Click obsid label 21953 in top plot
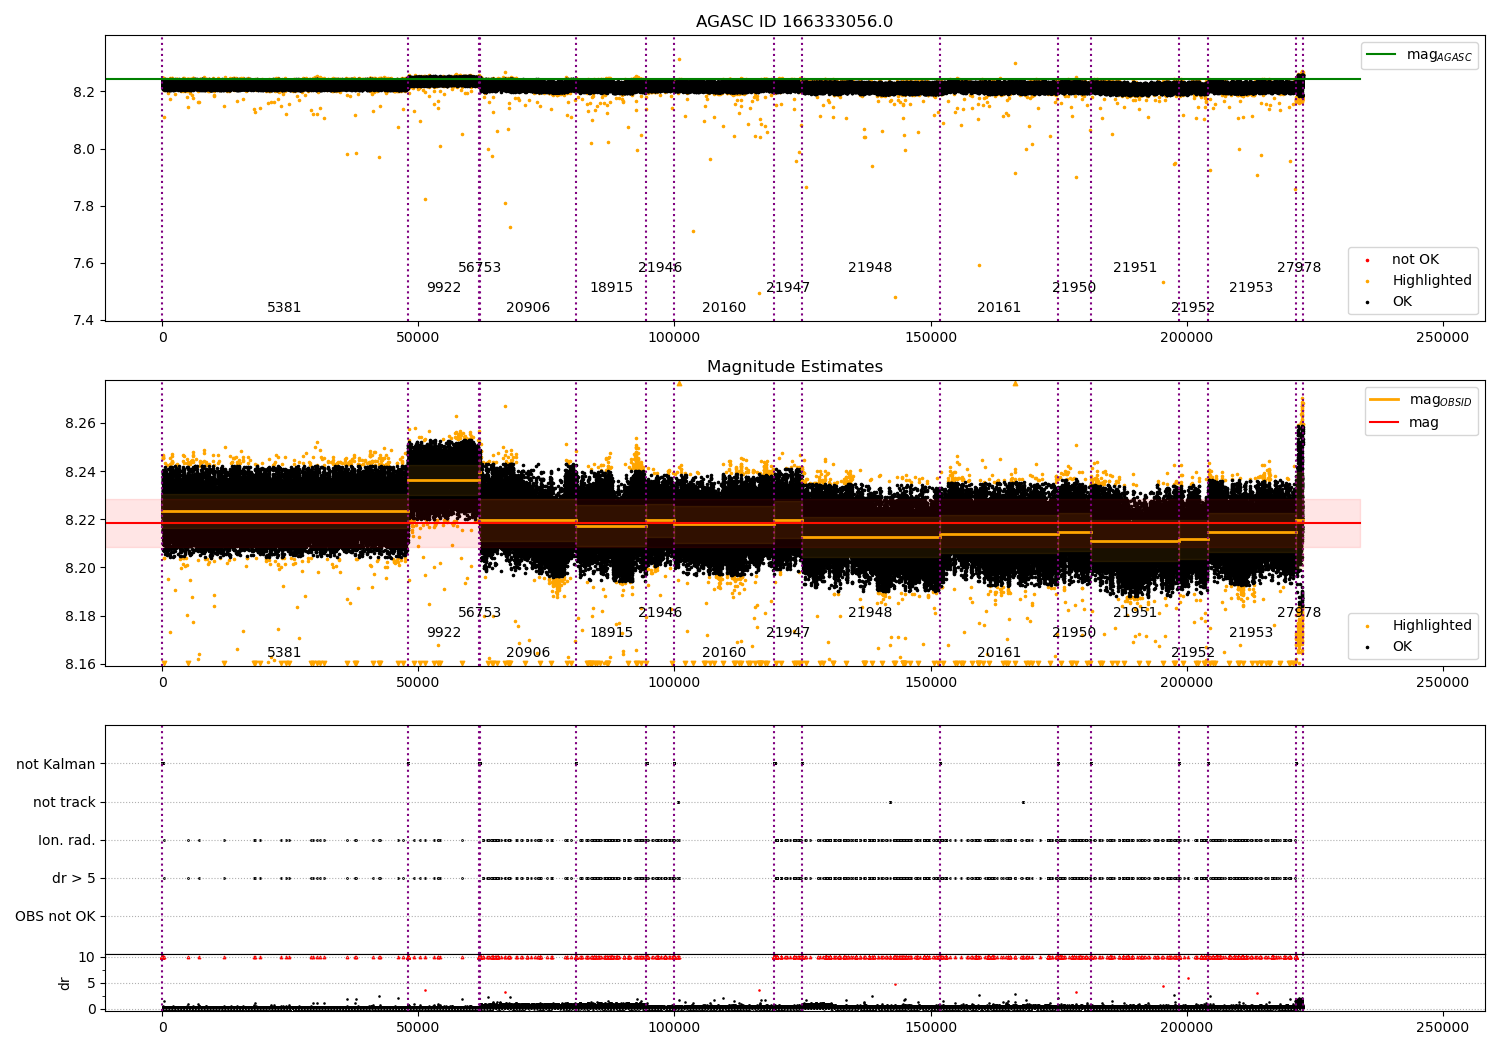Screen dimensions: 1500x1050 pyautogui.click(x=1251, y=288)
